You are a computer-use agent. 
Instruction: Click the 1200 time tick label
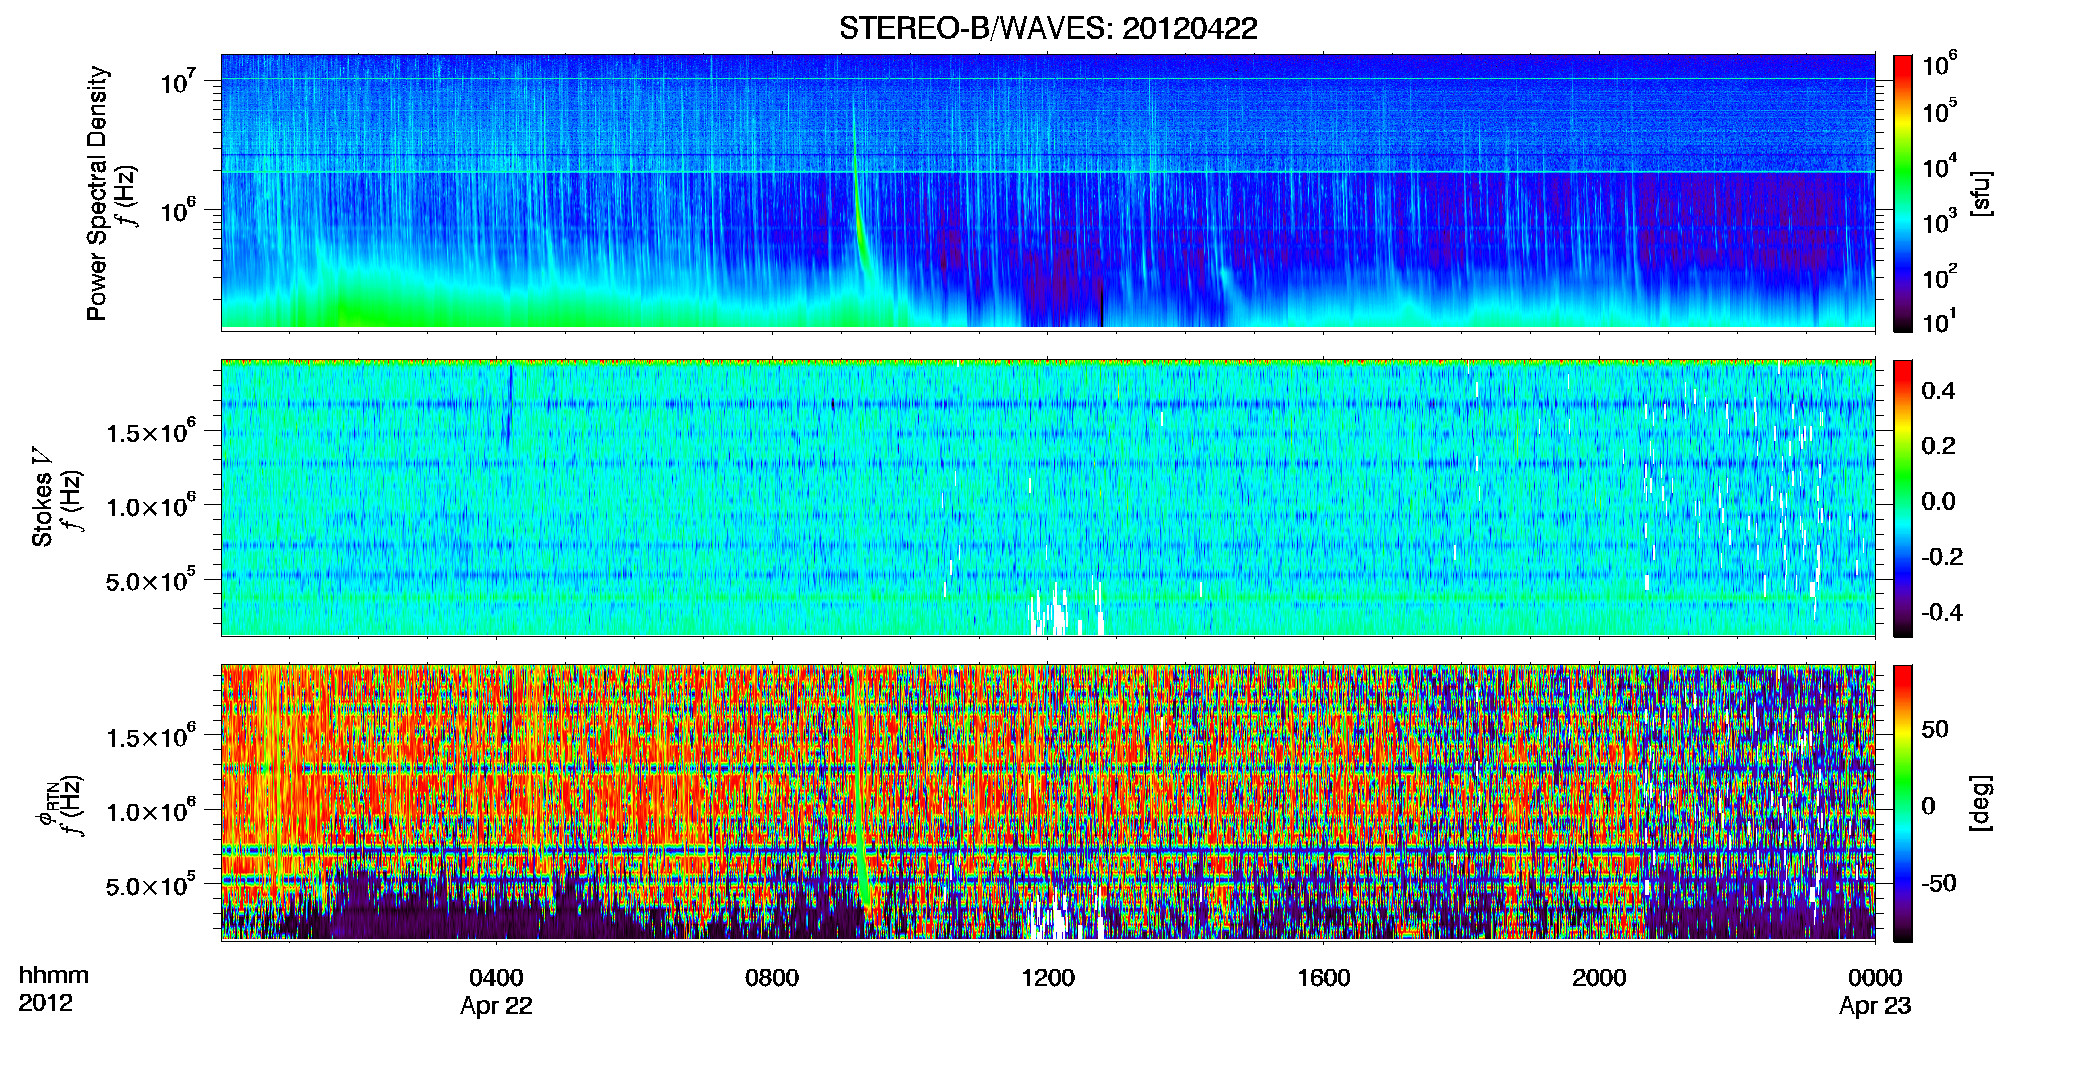click(x=1048, y=978)
